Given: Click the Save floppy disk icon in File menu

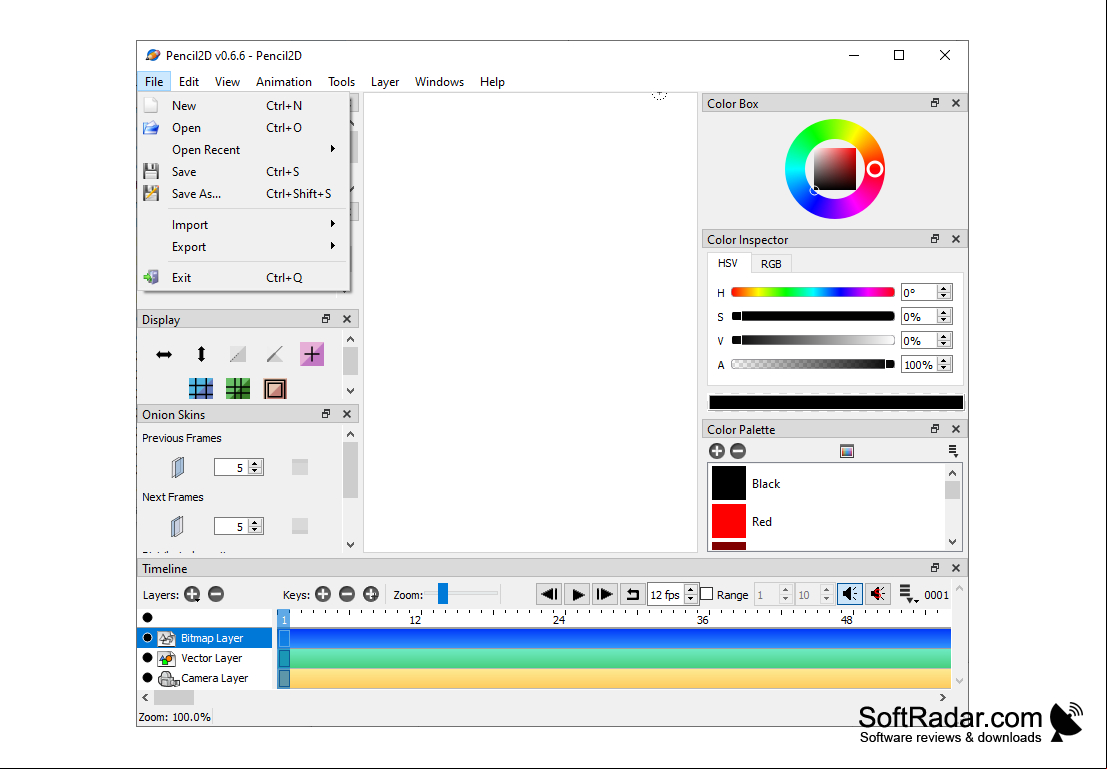Looking at the screenshot, I should (x=151, y=172).
